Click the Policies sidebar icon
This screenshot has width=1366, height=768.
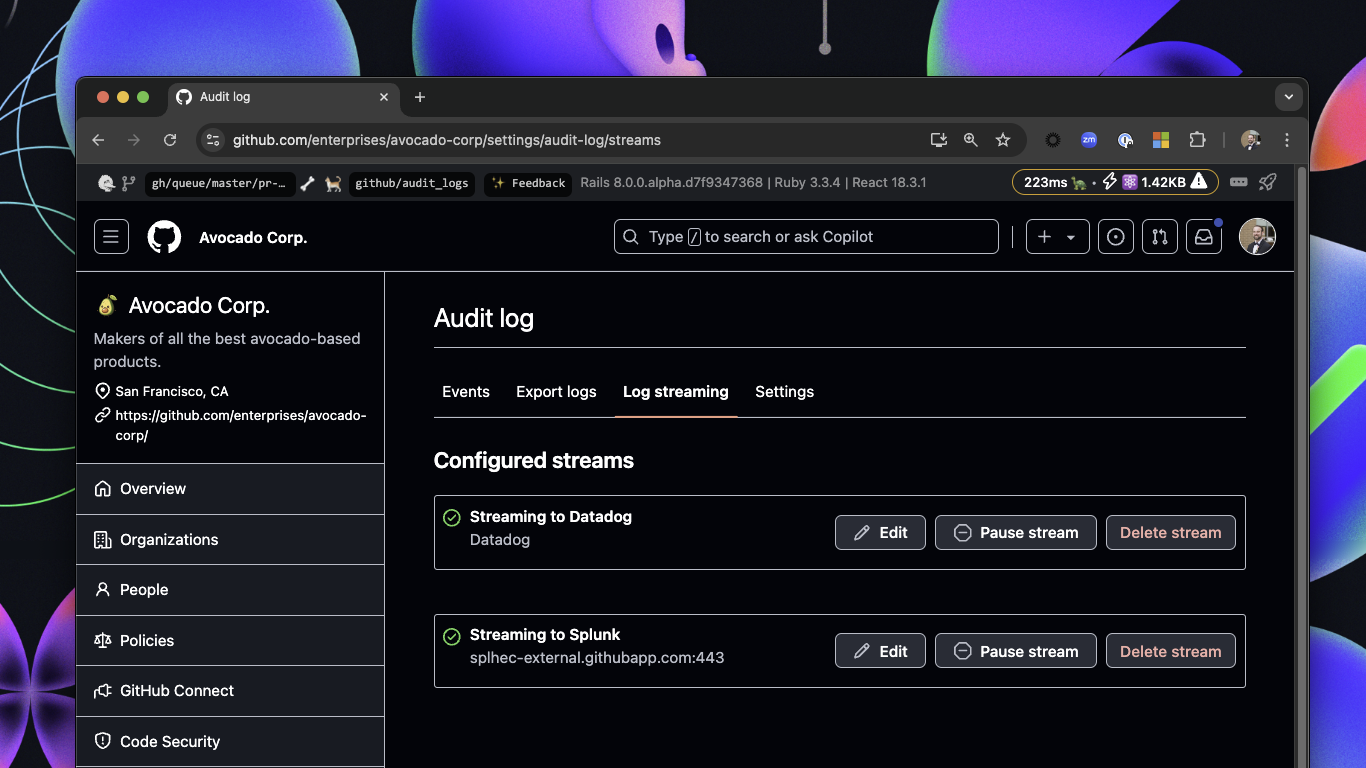(x=102, y=640)
